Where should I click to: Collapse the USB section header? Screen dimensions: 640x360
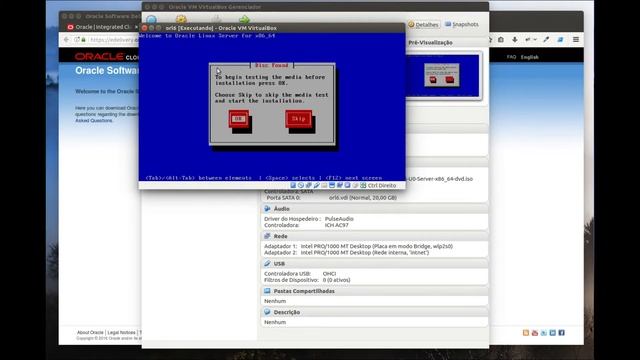pos(374,264)
